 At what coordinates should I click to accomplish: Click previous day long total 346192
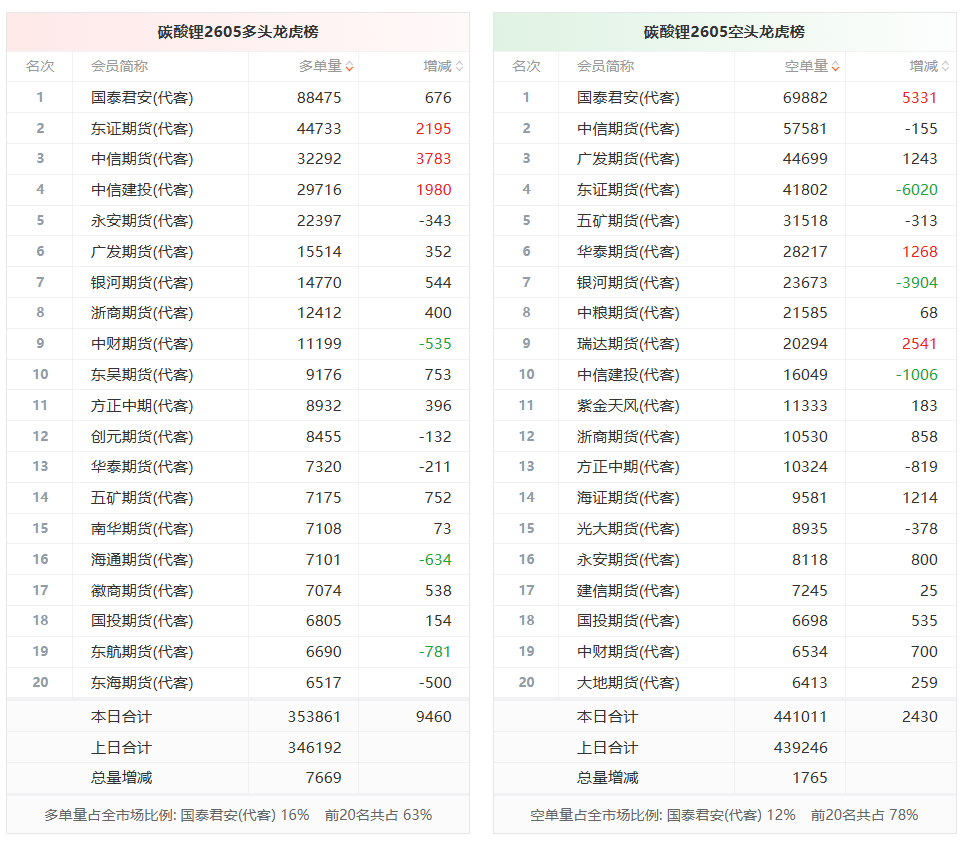314,748
